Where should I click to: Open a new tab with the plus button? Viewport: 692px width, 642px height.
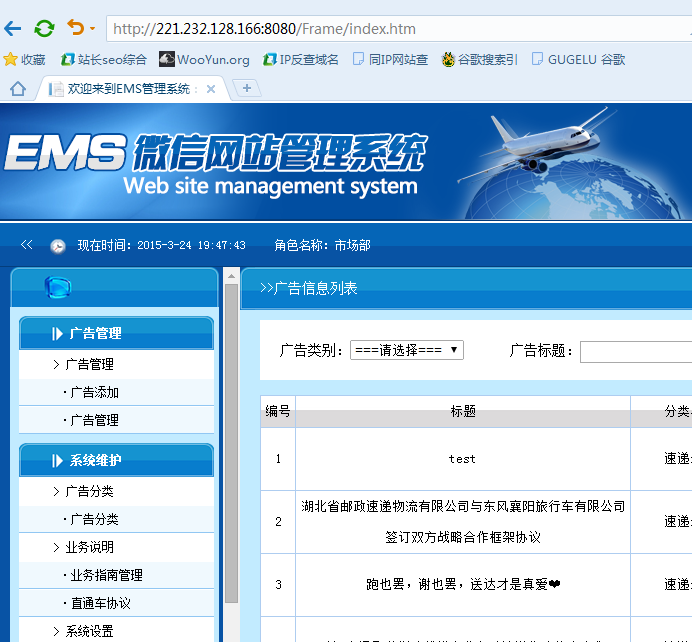[247, 88]
